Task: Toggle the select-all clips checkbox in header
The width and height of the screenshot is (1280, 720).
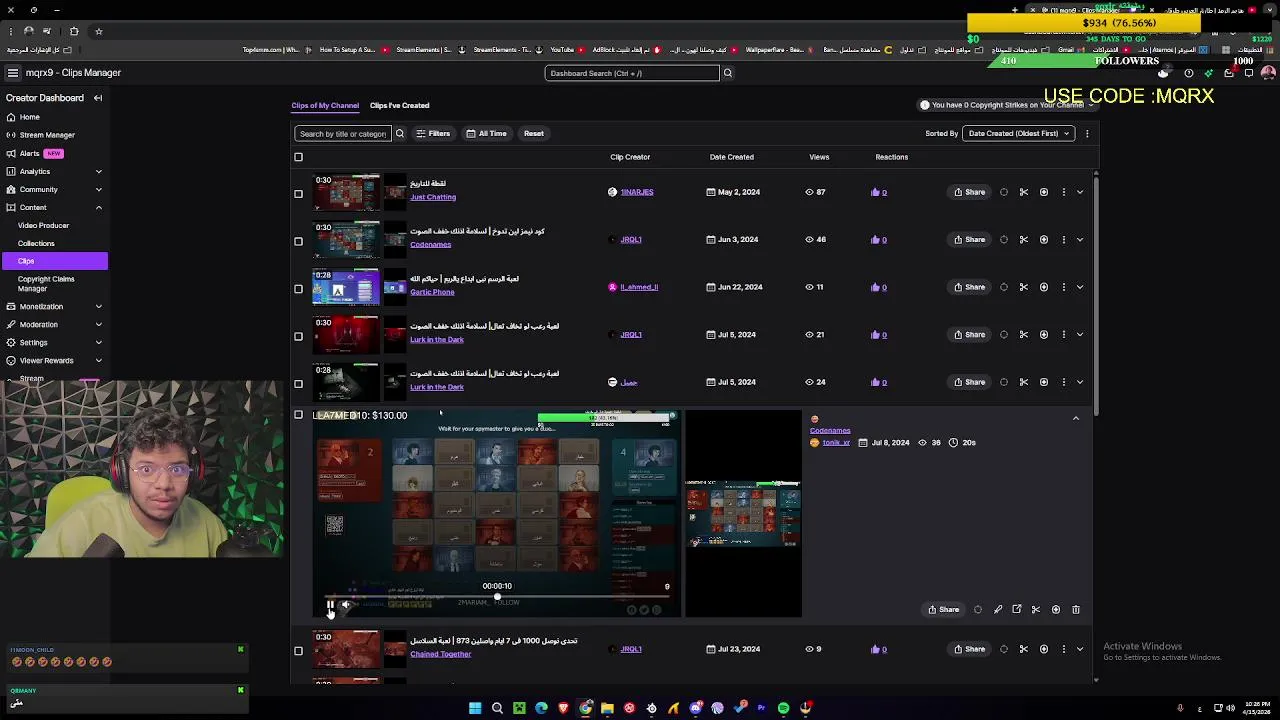Action: (298, 157)
